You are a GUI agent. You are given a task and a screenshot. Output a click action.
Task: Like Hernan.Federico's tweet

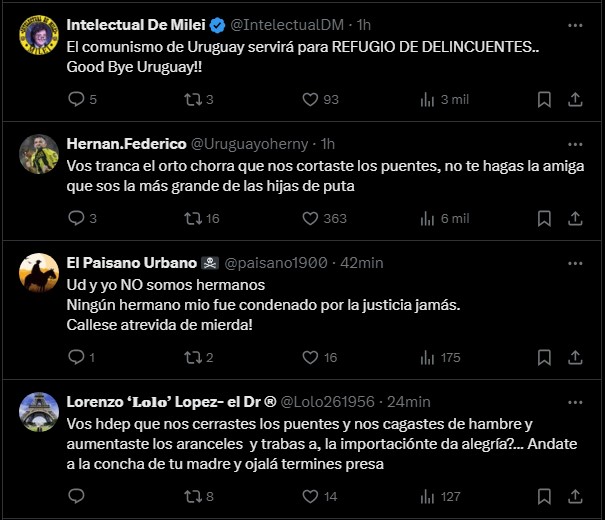[310, 218]
